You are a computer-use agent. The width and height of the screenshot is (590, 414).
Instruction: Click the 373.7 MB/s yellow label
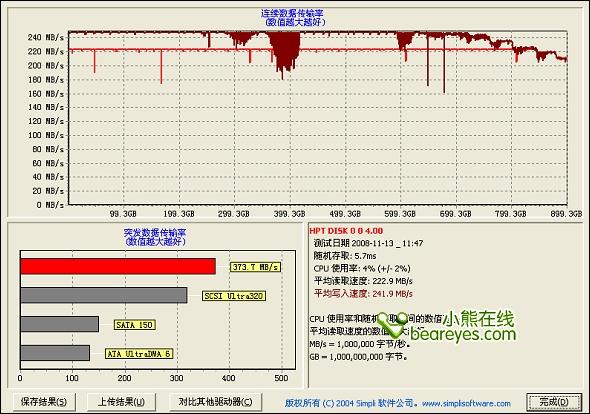(255, 267)
